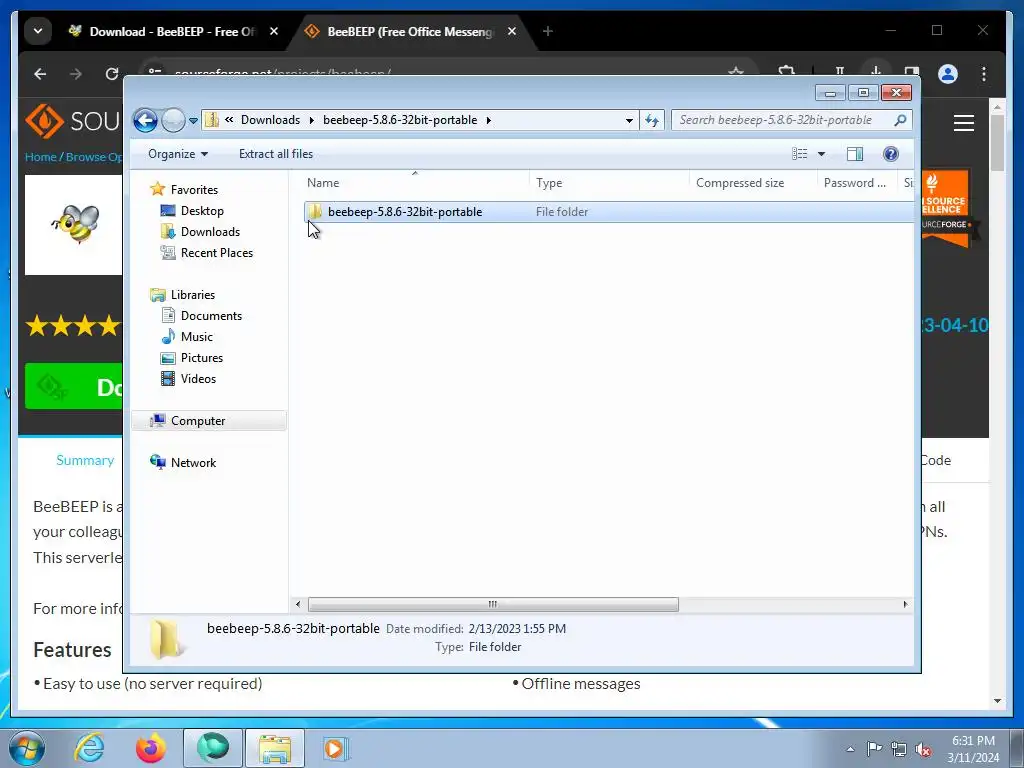The height and width of the screenshot is (768, 1024).
Task: Click the Explorer Back arrow button
Action: (145, 120)
